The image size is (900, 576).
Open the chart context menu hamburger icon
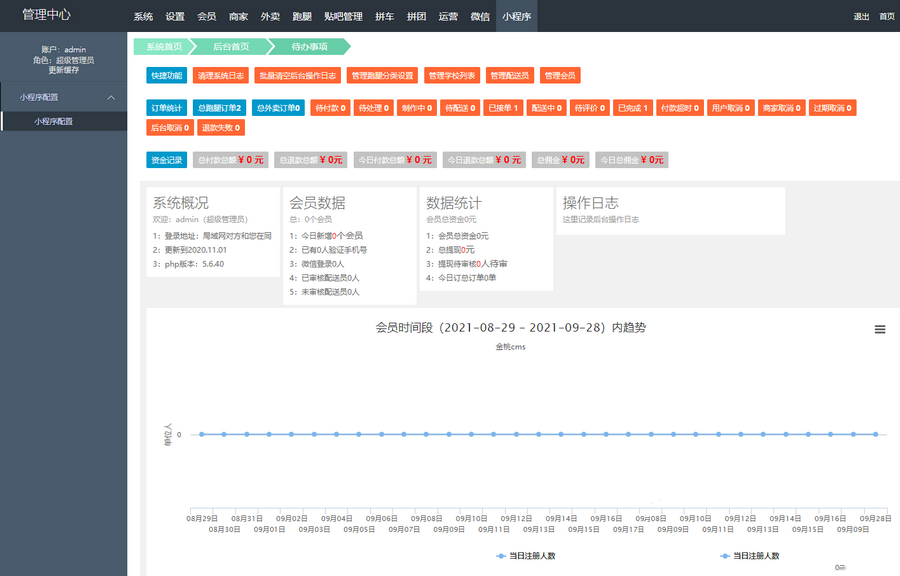(x=880, y=329)
